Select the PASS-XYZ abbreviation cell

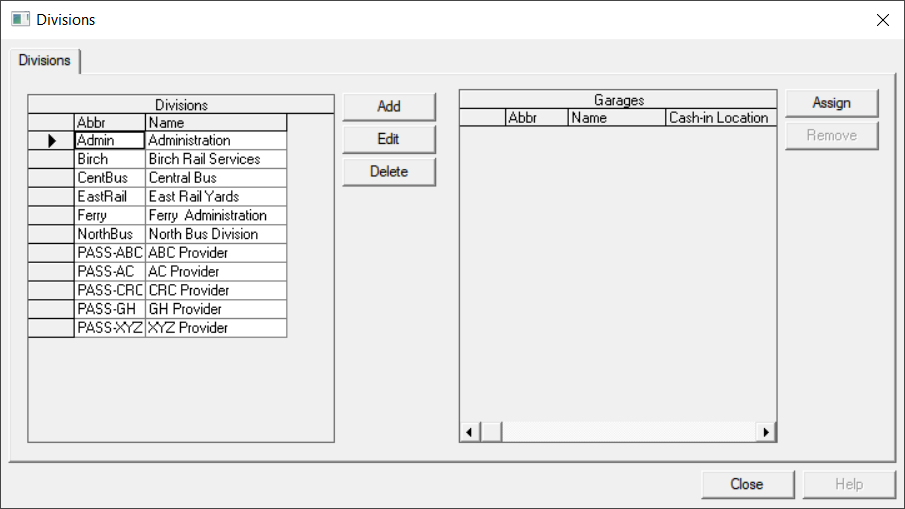110,328
